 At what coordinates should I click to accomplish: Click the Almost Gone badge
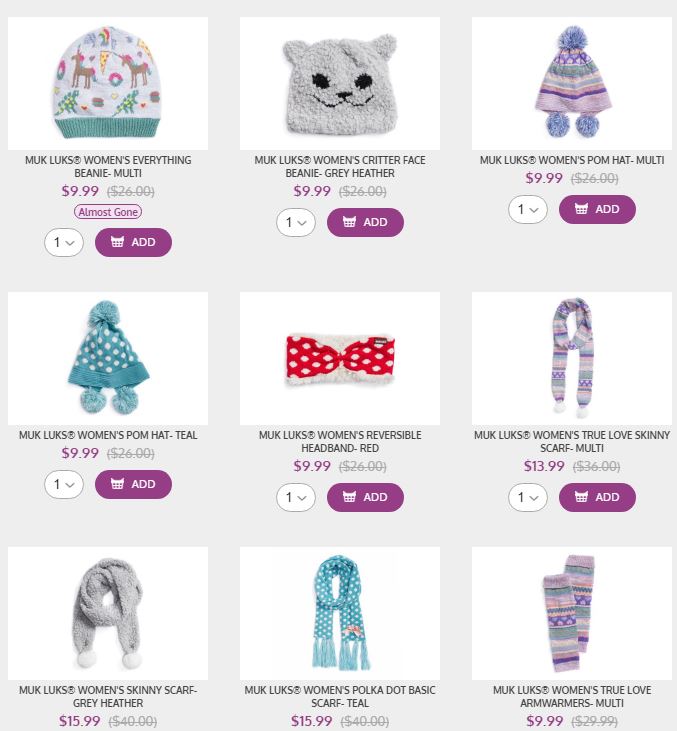click(108, 212)
